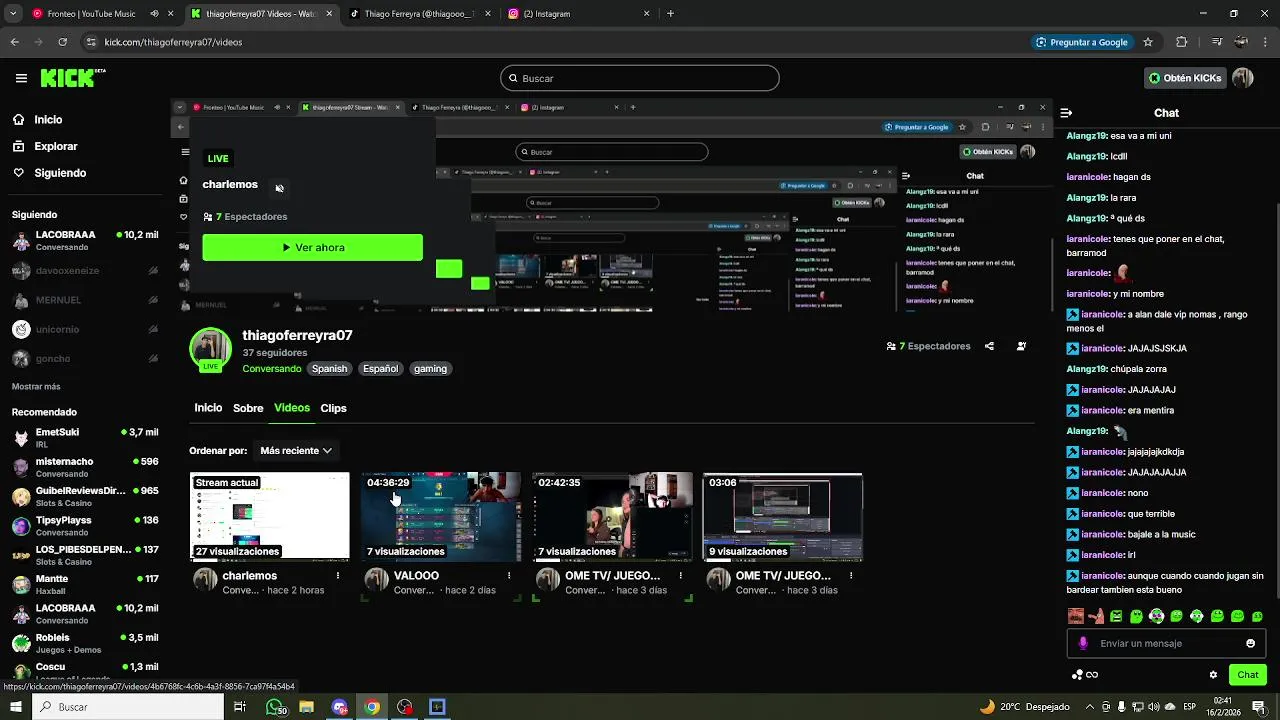
Task: Open the 02:42:35 video thumbnail
Action: click(612, 517)
